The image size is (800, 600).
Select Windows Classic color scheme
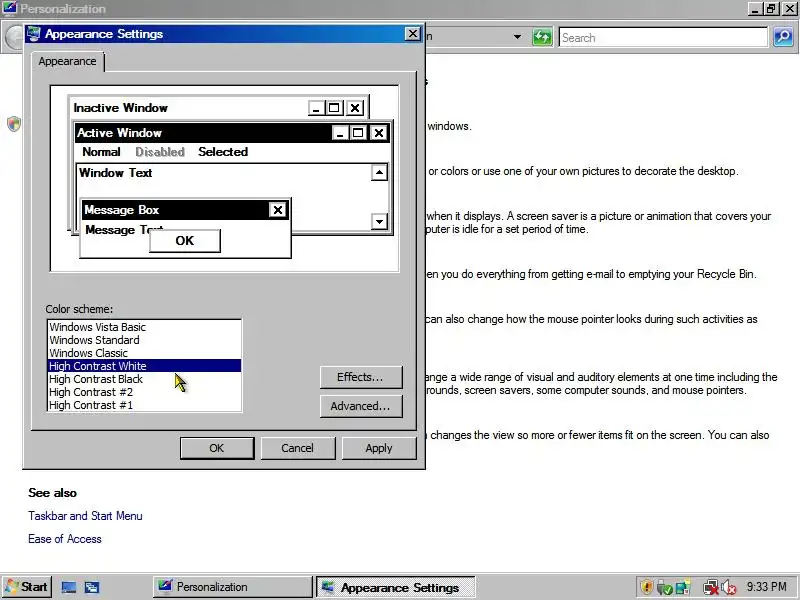[144, 353]
